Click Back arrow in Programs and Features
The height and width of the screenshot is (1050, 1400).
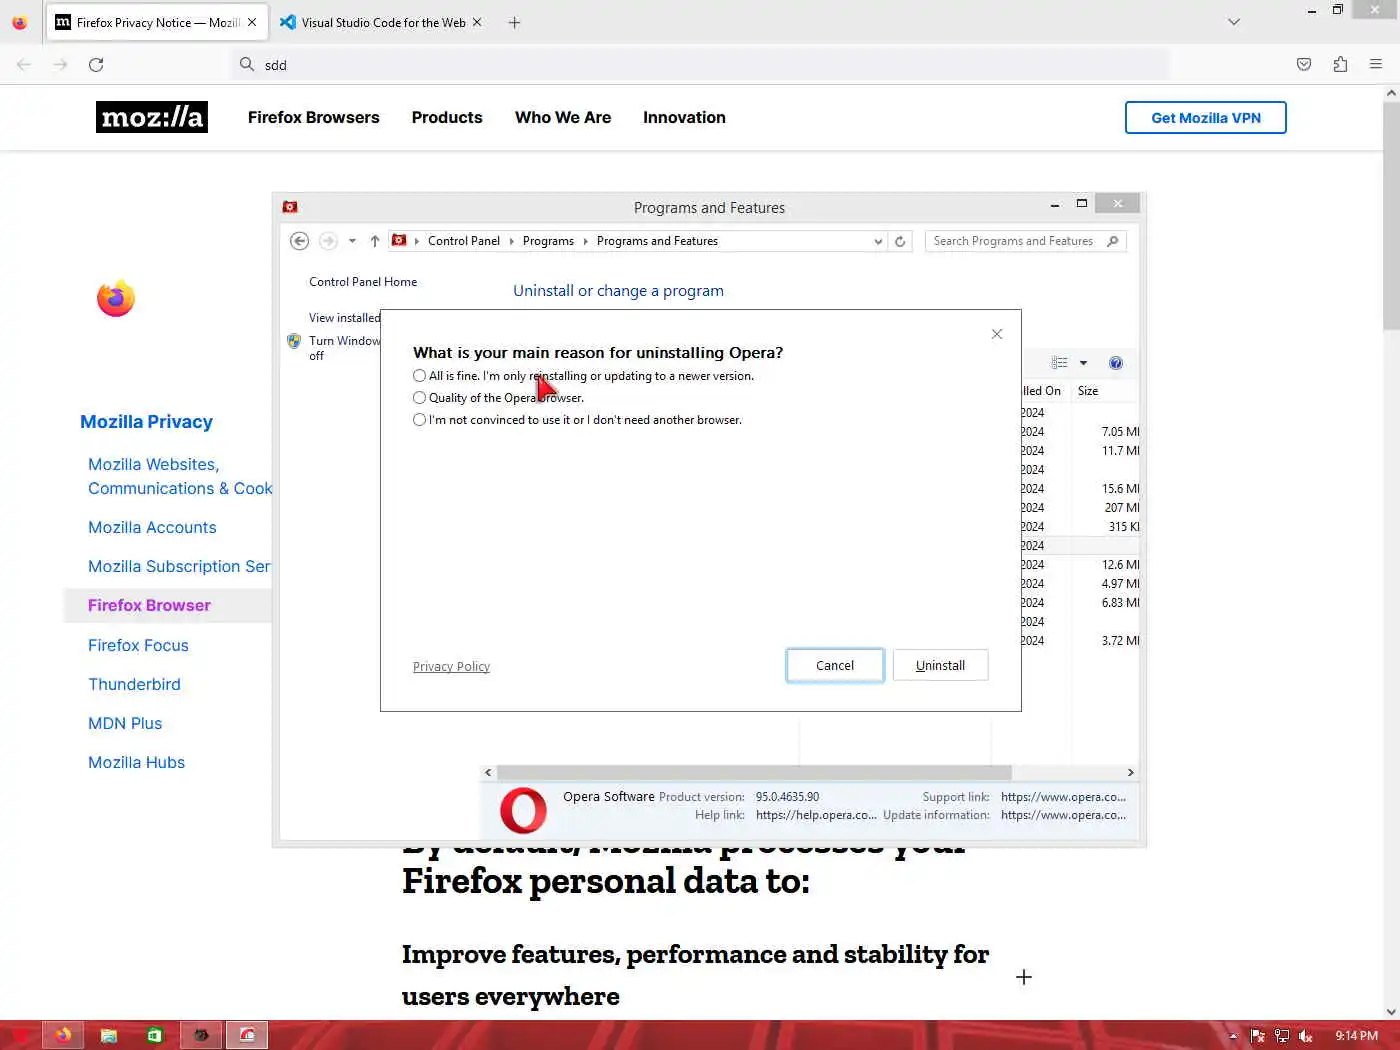click(299, 241)
